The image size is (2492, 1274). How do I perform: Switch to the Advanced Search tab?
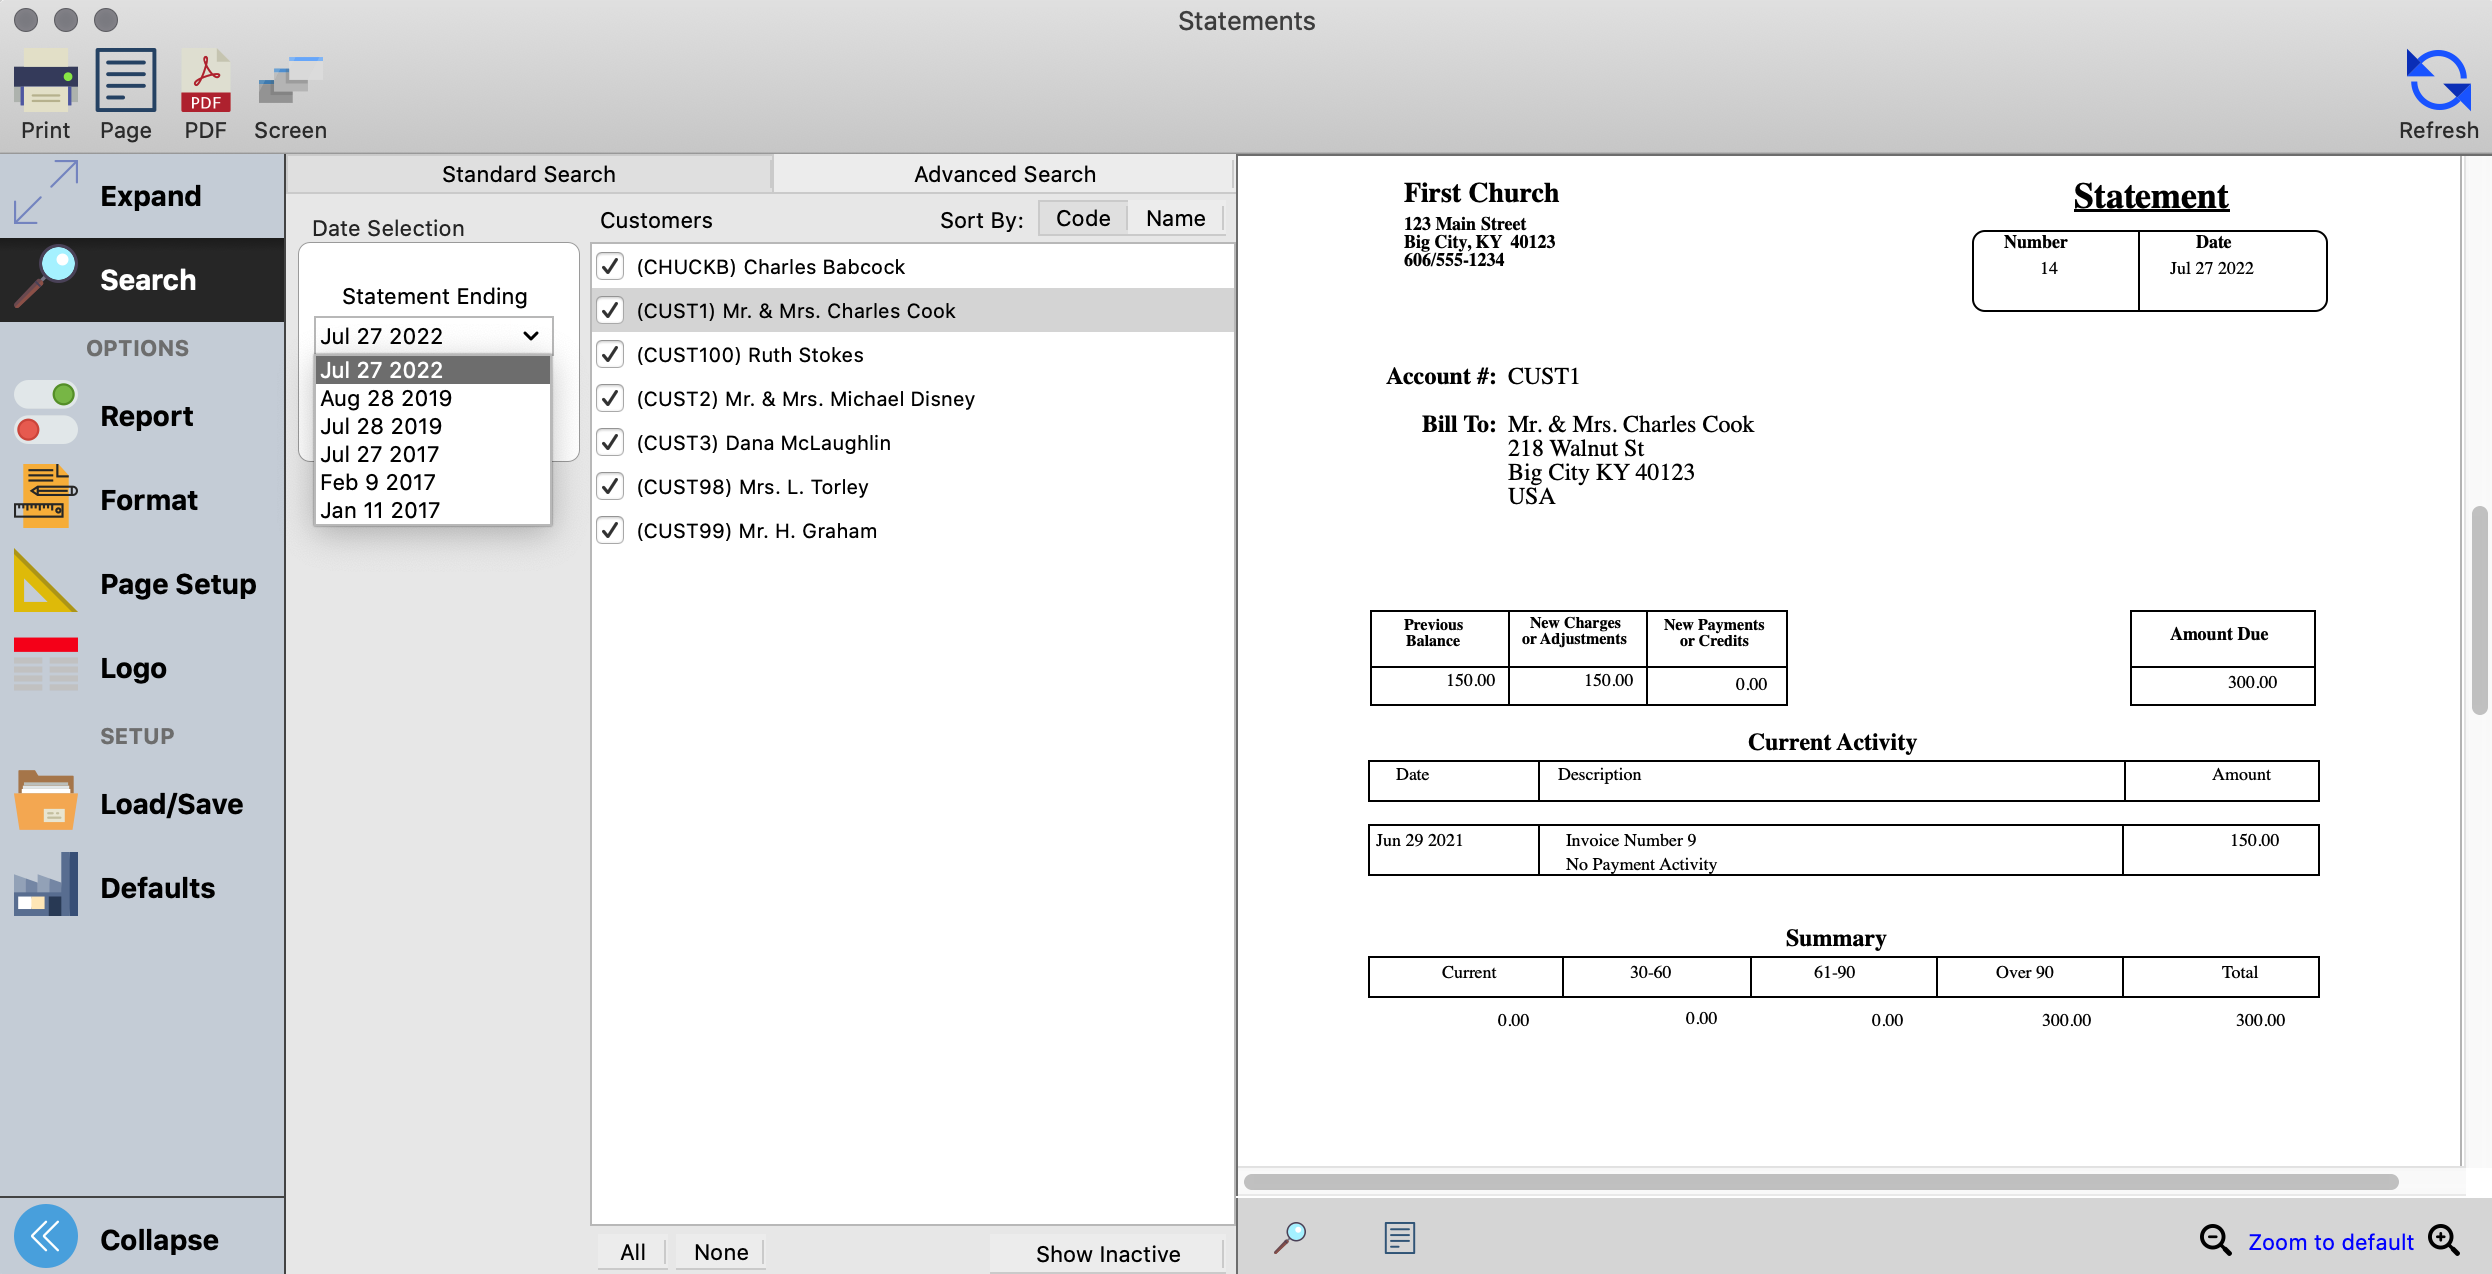pos(1004,174)
